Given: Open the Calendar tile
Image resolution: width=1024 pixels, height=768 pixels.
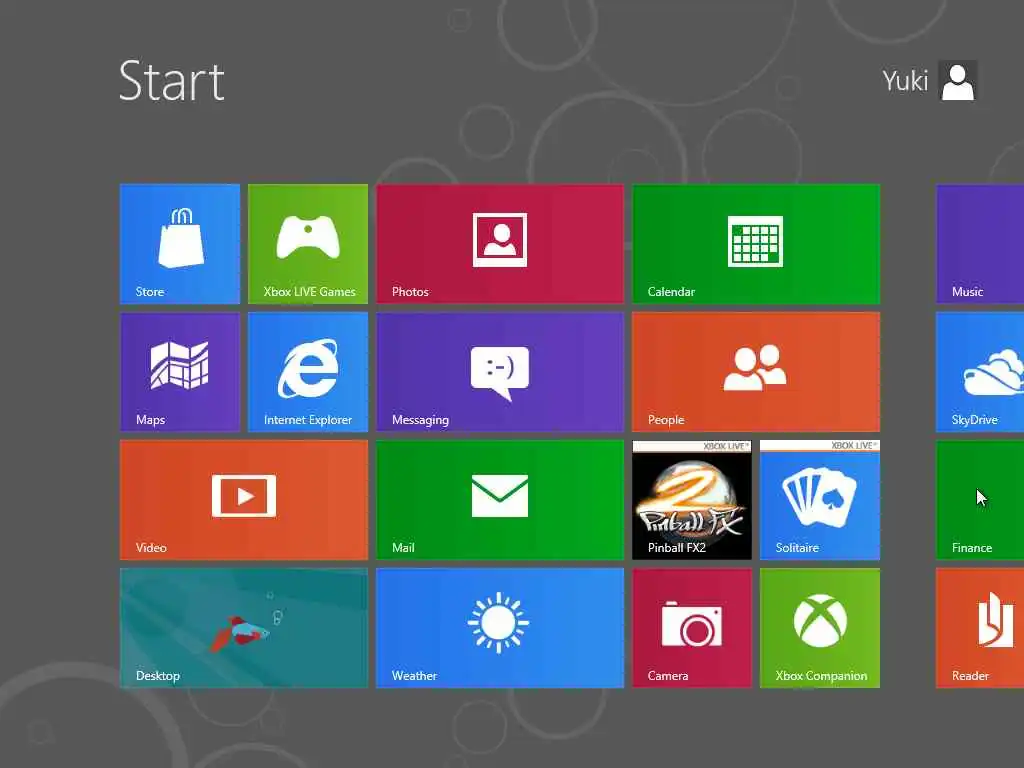Looking at the screenshot, I should 756,244.
